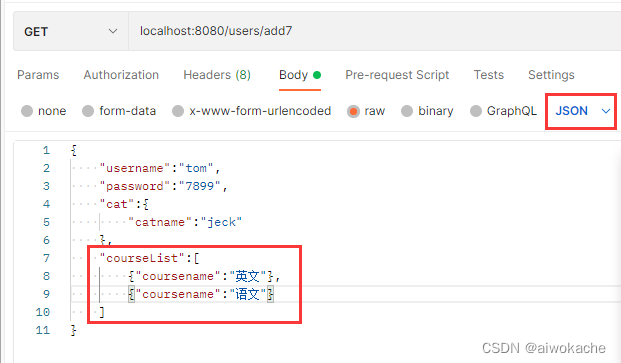Go to the Headers (8) tab
The image size is (621, 363).
click(217, 75)
